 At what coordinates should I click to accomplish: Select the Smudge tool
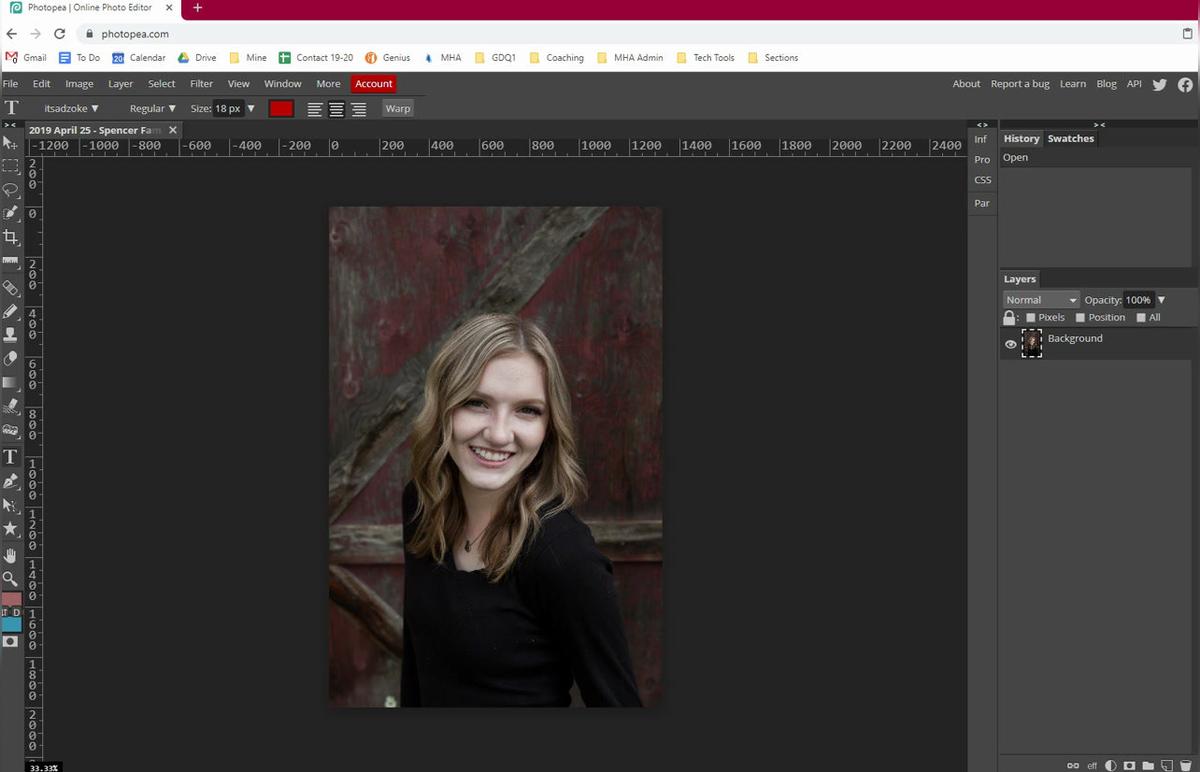11,407
